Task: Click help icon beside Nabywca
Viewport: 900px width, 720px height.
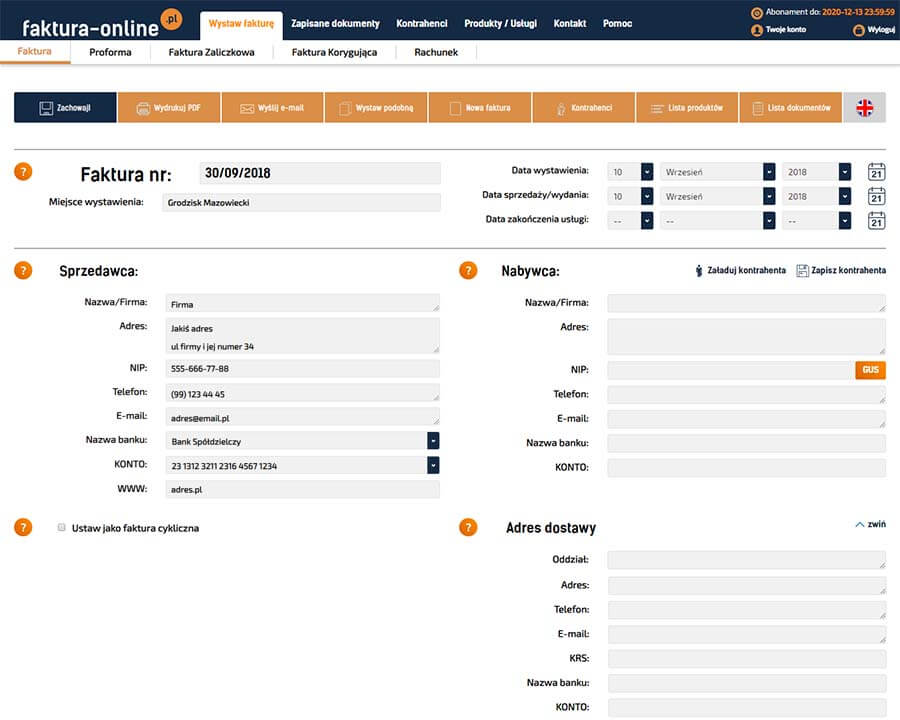Action: pyautogui.click(x=468, y=270)
